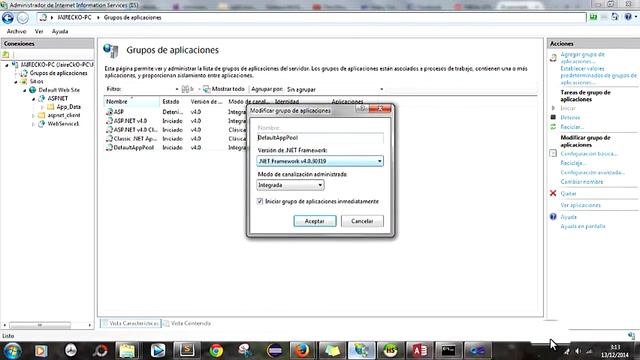Click the aspnet_client folder icon
The width and height of the screenshot is (640, 360).
coord(42,116)
